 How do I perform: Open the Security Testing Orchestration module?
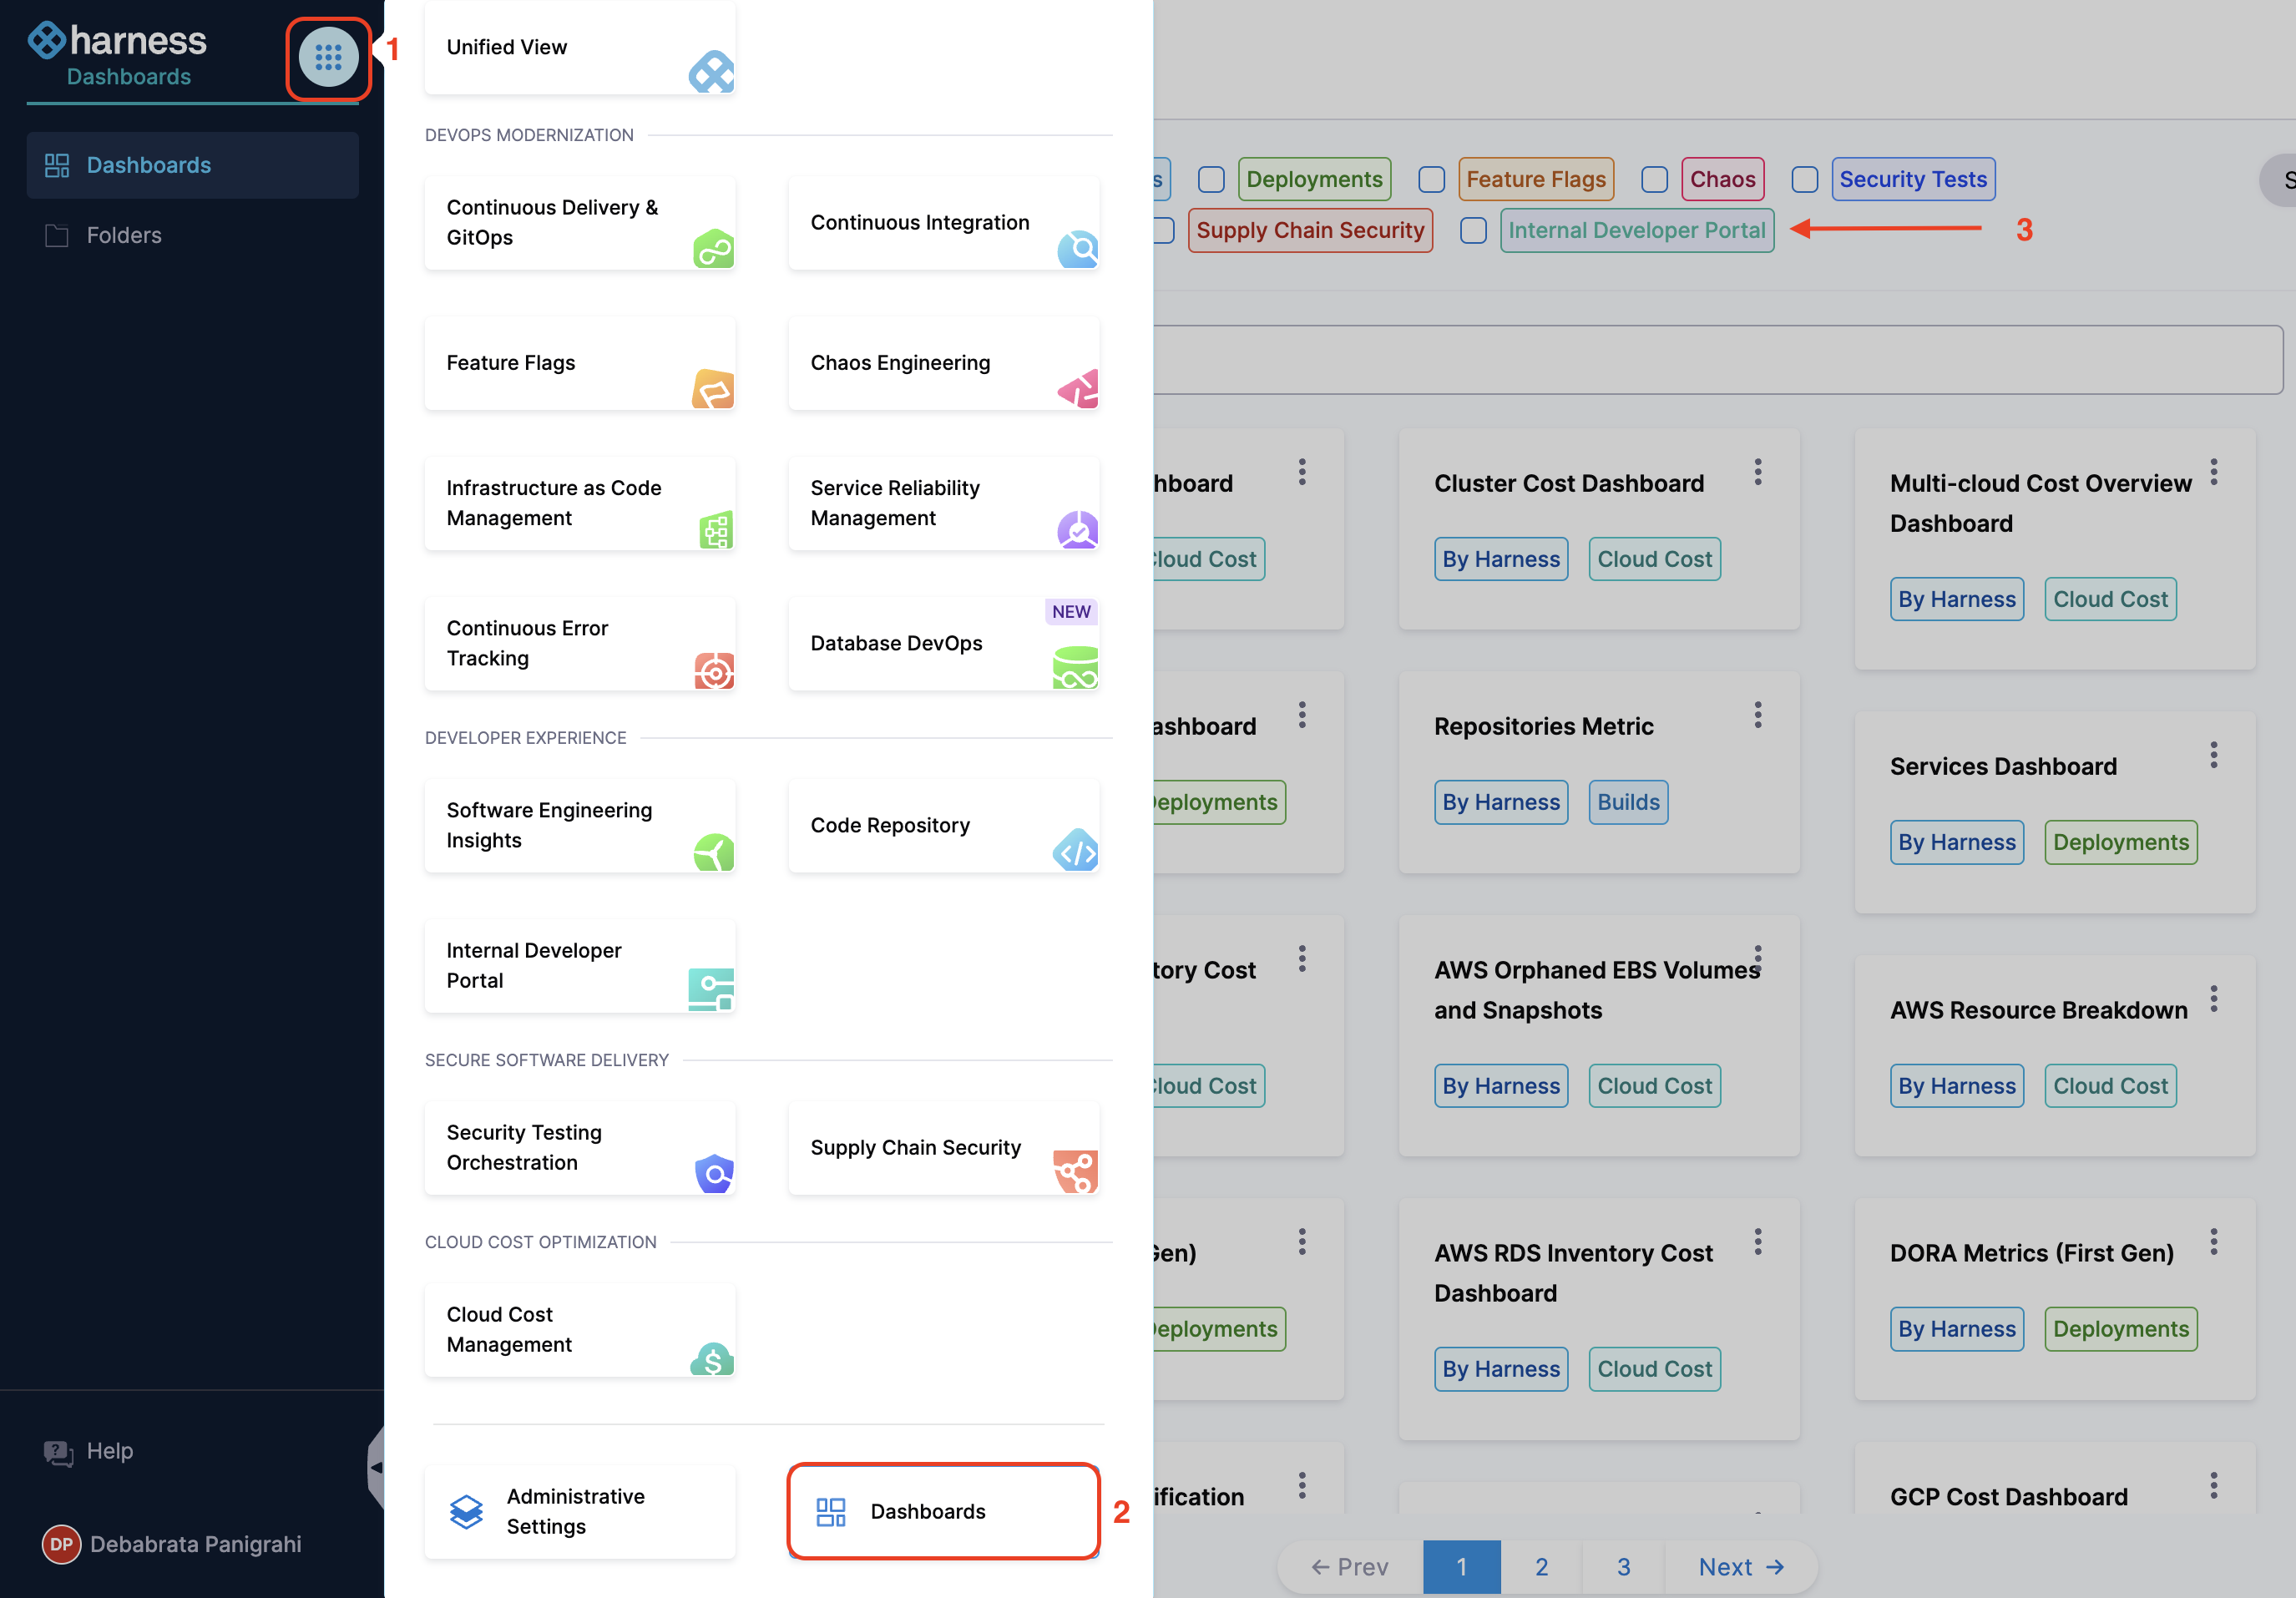tap(580, 1148)
